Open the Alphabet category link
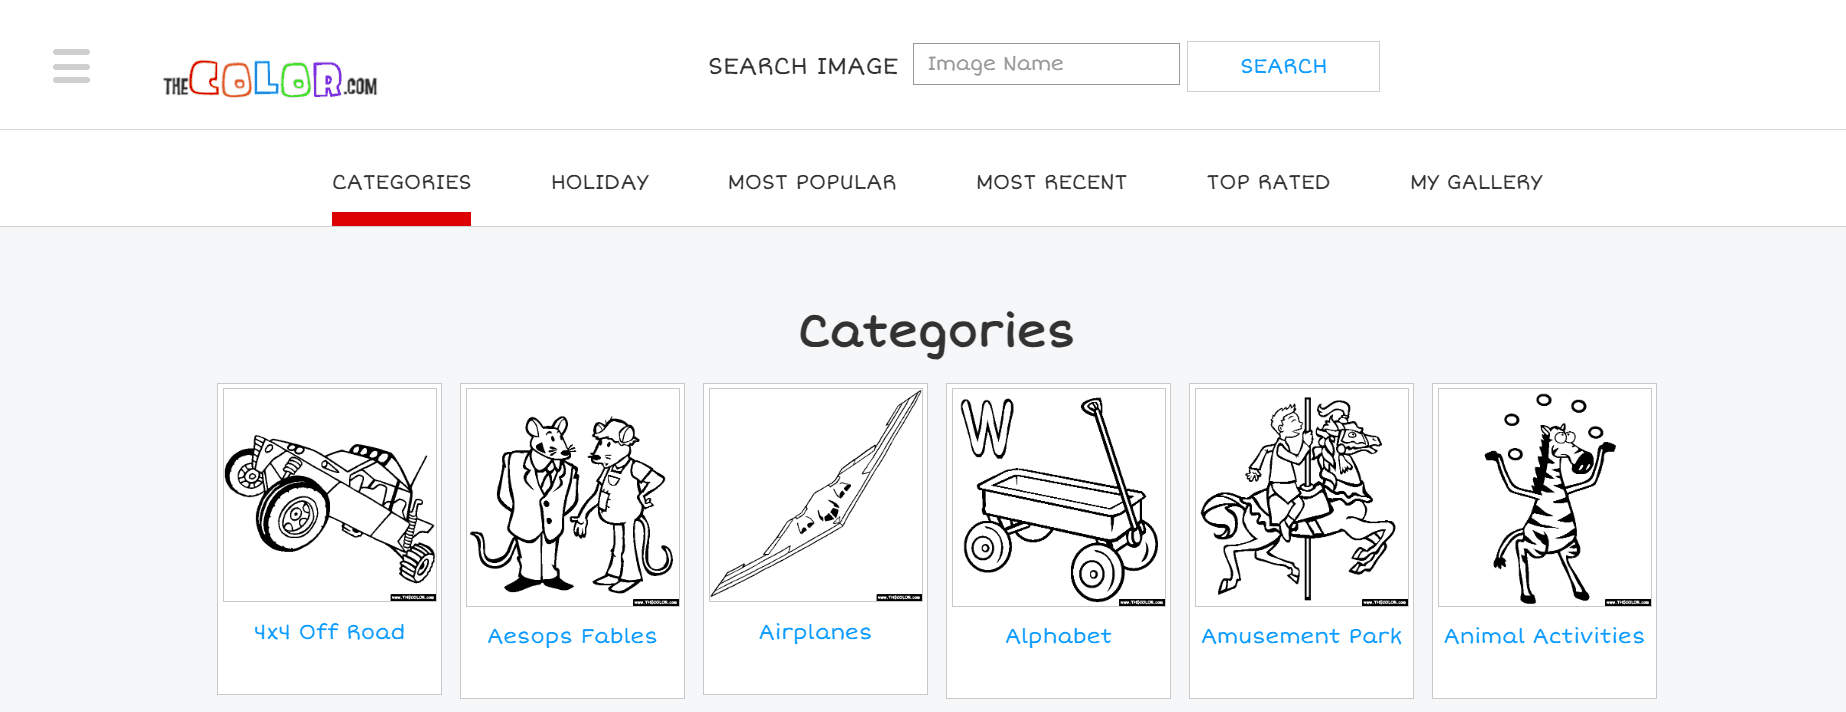The width and height of the screenshot is (1846, 712). pos(1058,635)
